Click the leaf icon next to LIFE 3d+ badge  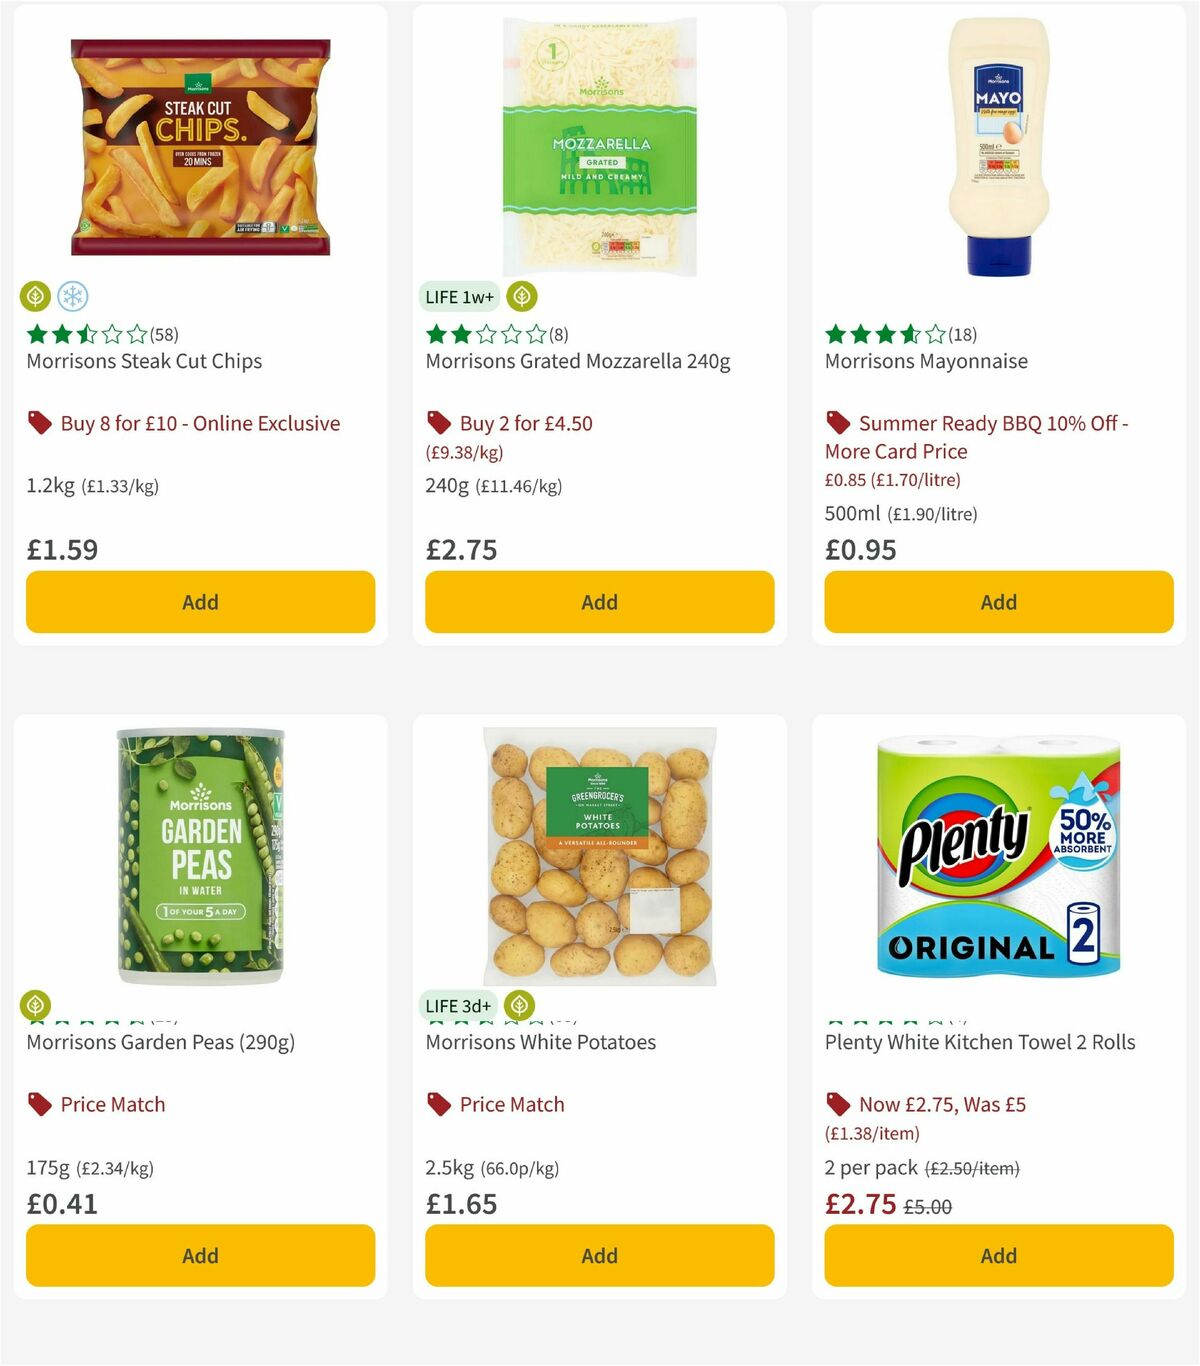pos(519,1005)
